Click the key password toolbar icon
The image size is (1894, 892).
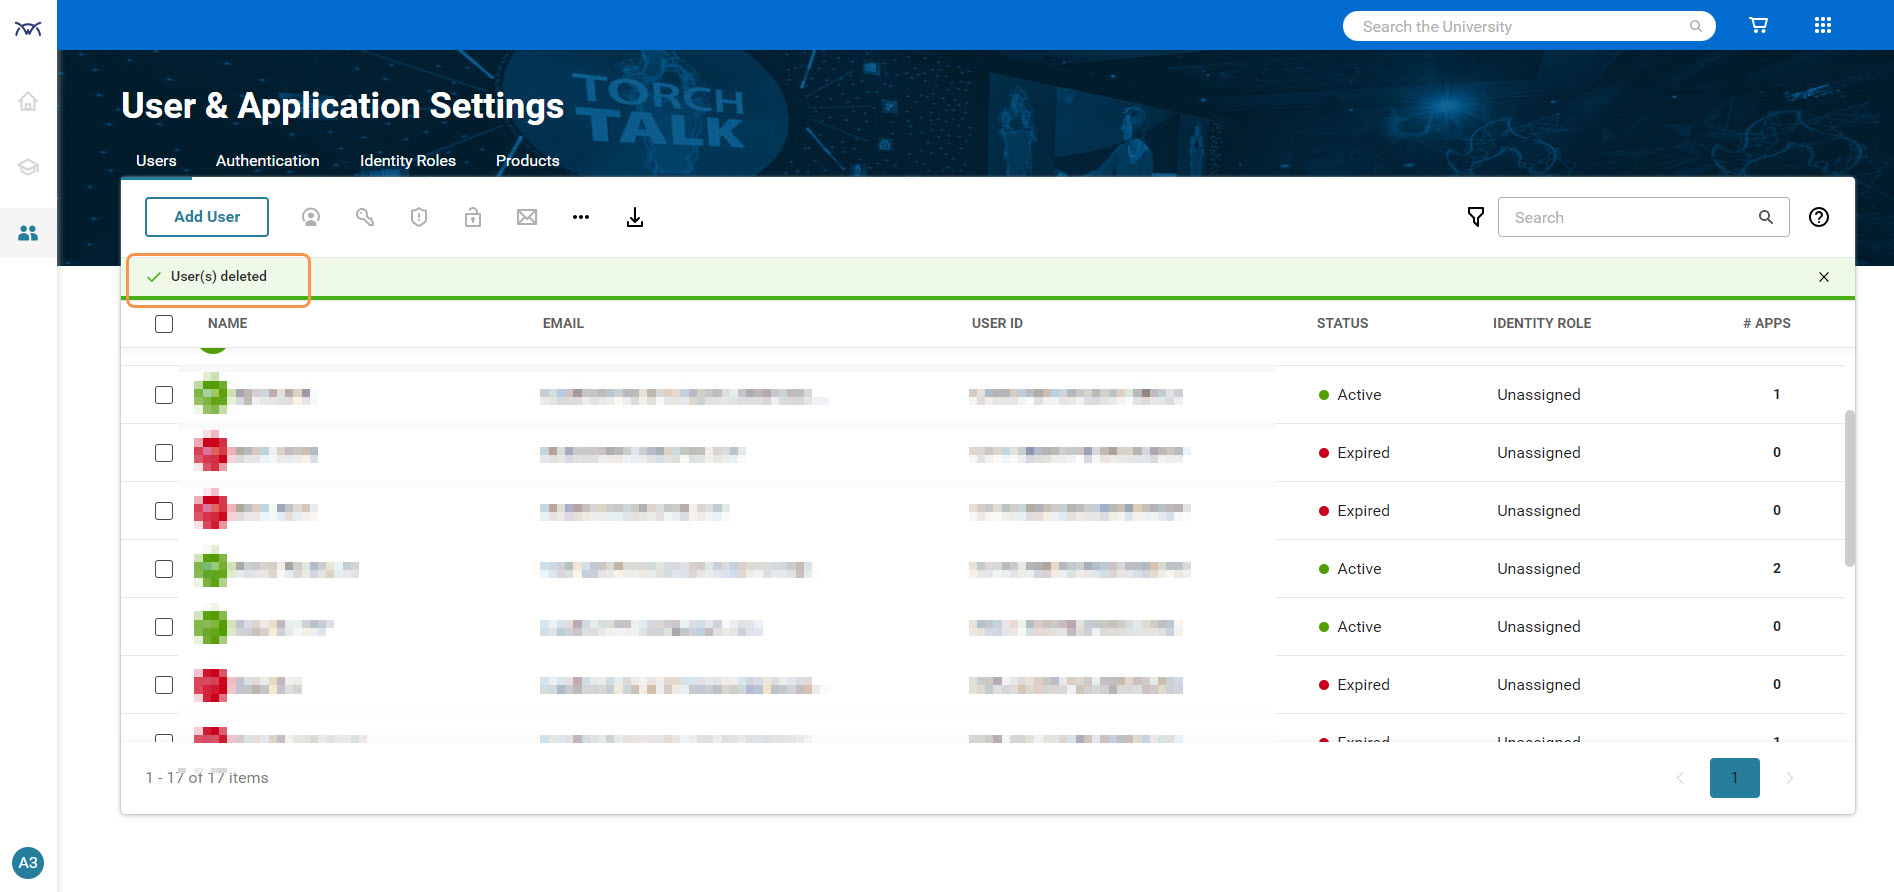pos(365,217)
